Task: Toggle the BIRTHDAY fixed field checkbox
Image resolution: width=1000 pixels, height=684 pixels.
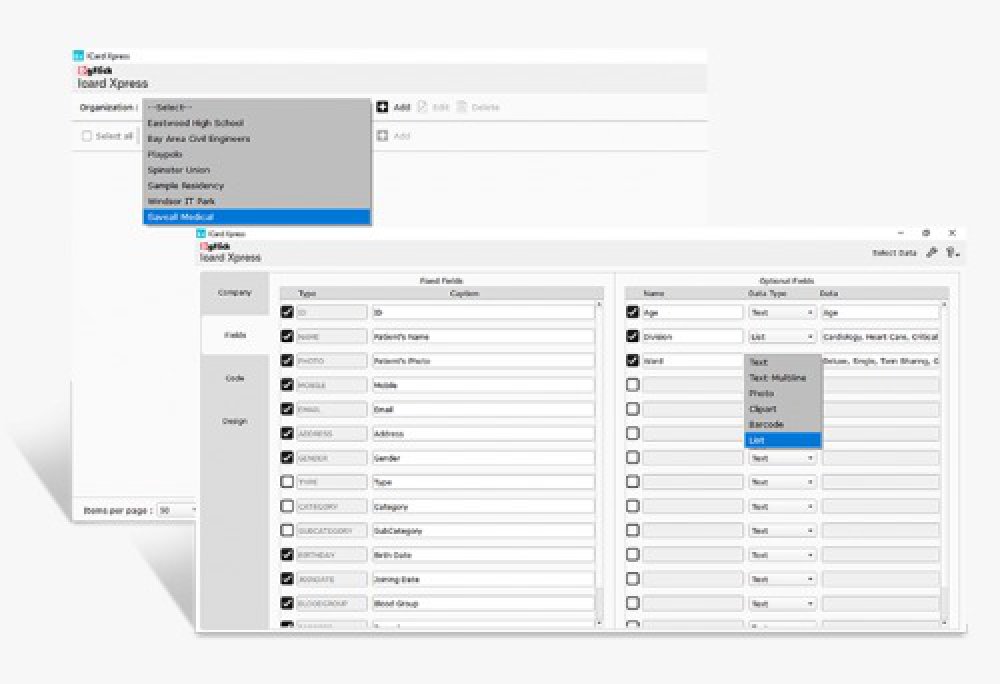Action: pyautogui.click(x=287, y=554)
